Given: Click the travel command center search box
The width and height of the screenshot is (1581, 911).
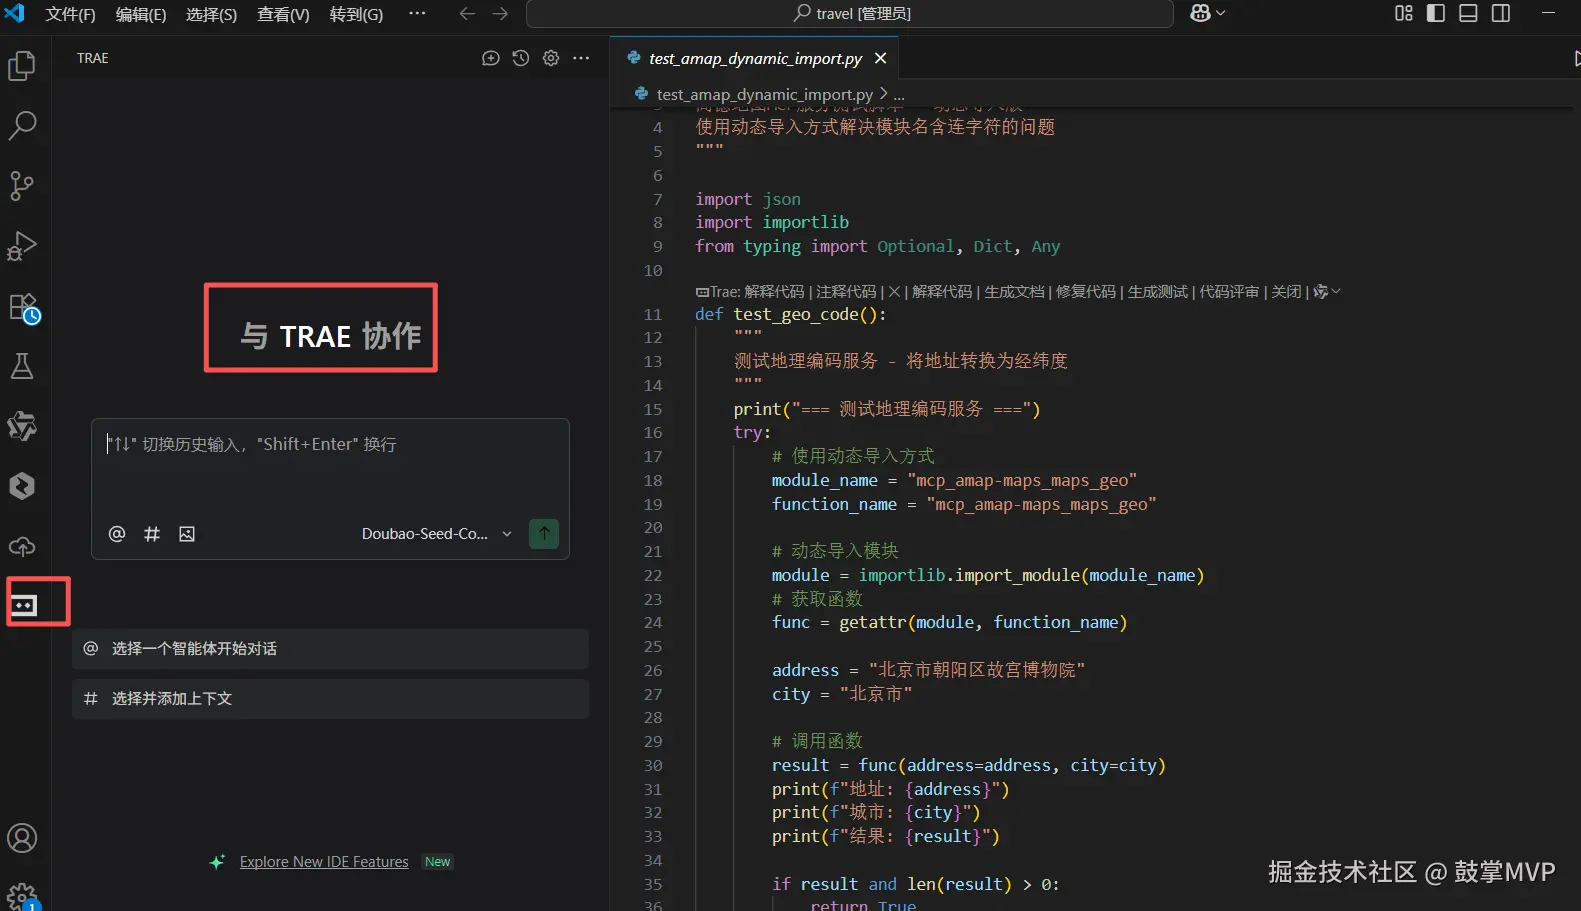Looking at the screenshot, I should 850,14.
